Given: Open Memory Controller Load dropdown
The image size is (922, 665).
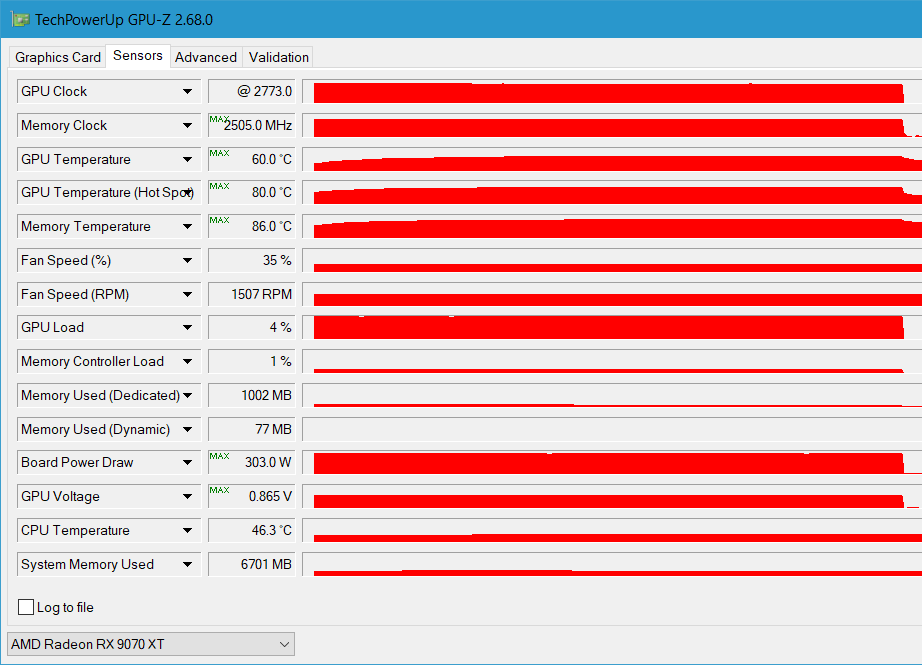Looking at the screenshot, I should click(187, 362).
